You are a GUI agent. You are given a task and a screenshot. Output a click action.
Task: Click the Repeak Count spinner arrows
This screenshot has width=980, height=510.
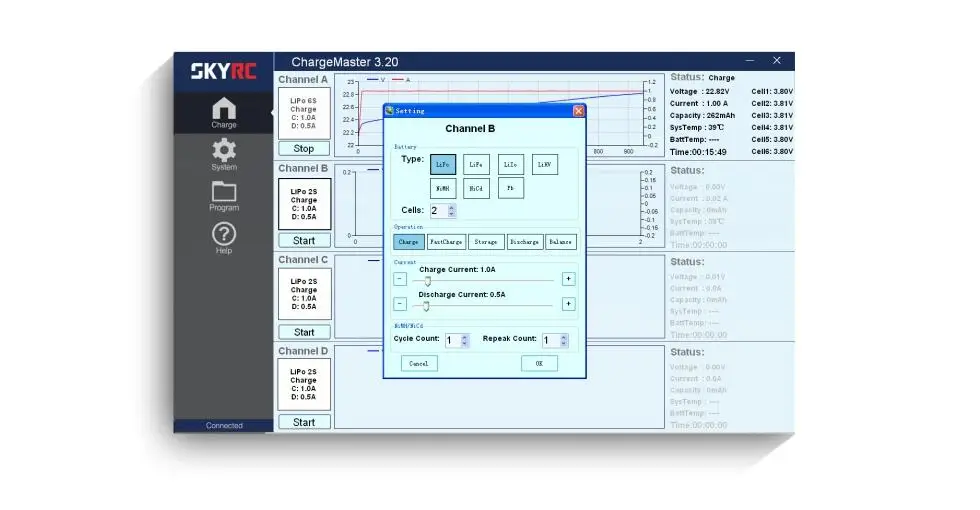(564, 341)
